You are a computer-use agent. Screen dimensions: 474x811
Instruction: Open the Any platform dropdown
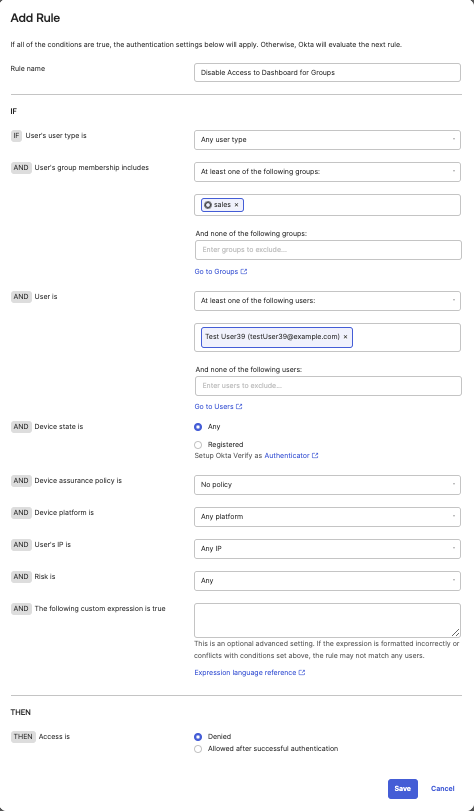point(327,517)
